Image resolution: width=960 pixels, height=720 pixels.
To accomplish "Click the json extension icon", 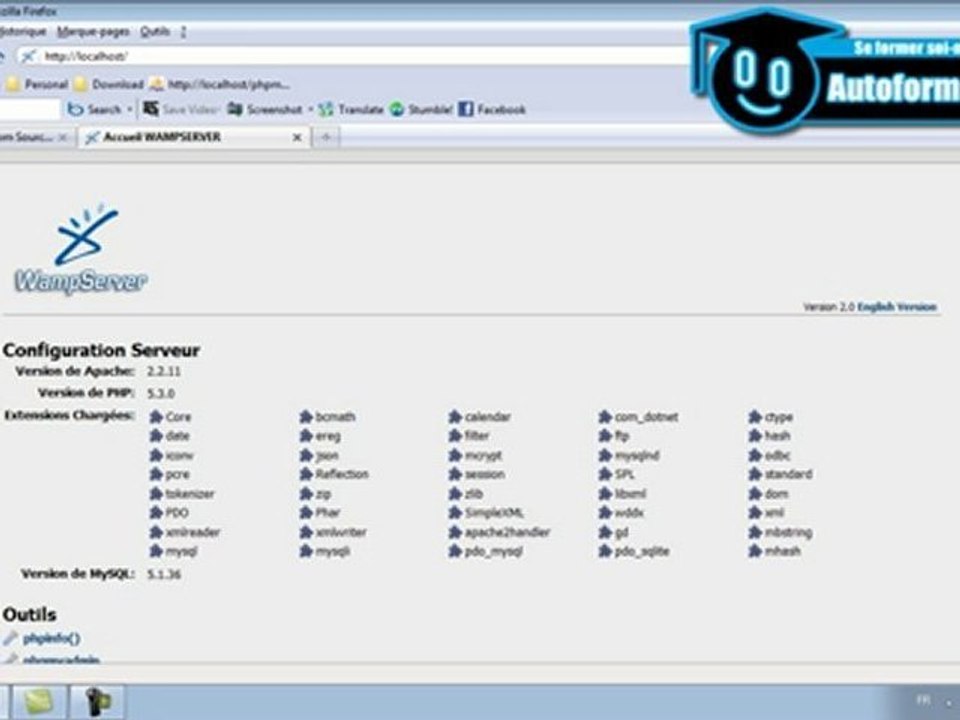I will point(306,456).
